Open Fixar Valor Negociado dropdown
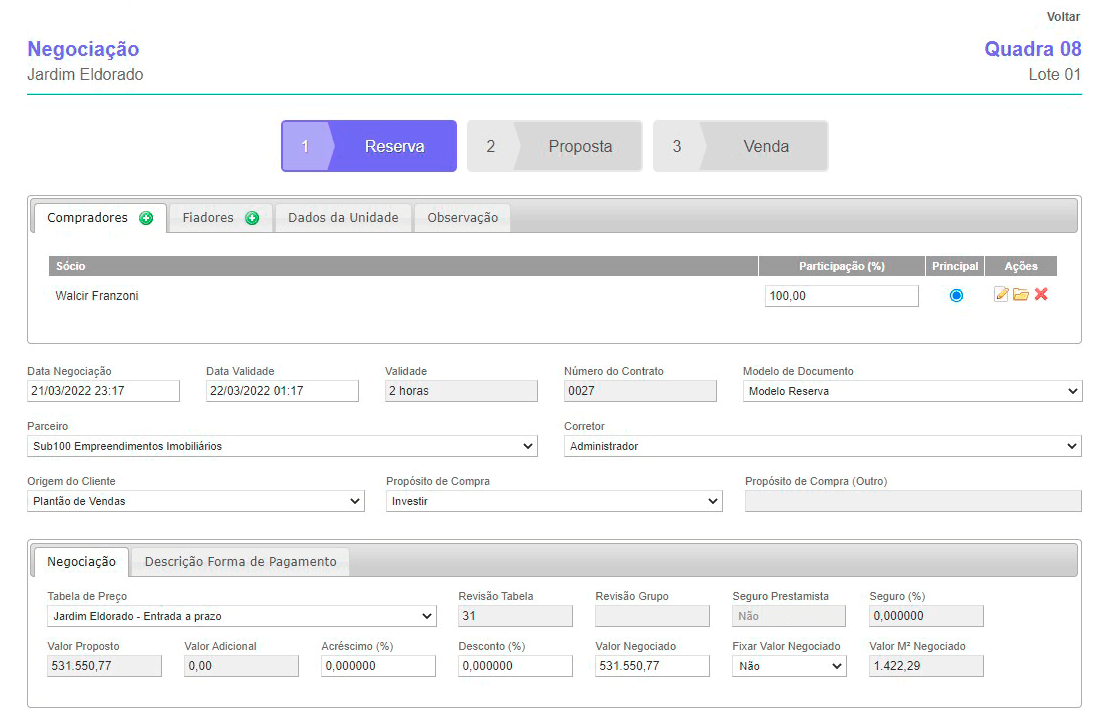Screen dimensions: 1108x715 point(789,666)
